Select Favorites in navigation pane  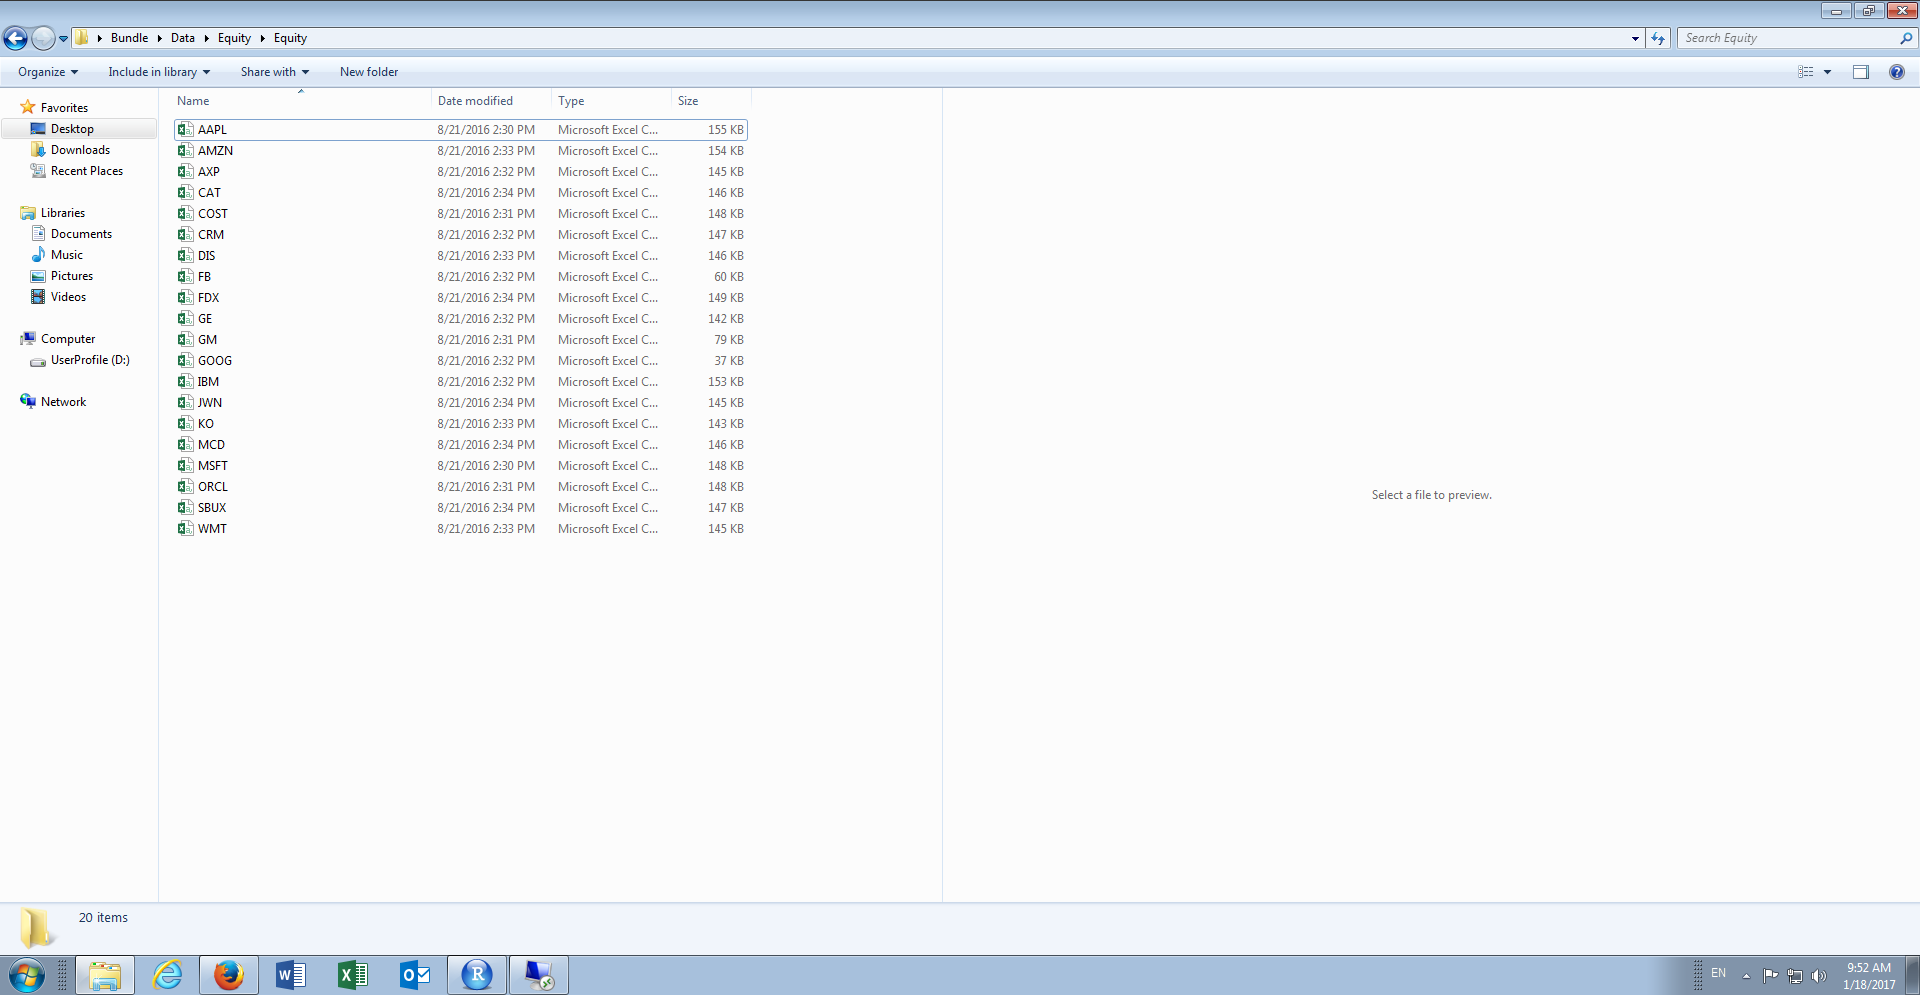(x=64, y=108)
